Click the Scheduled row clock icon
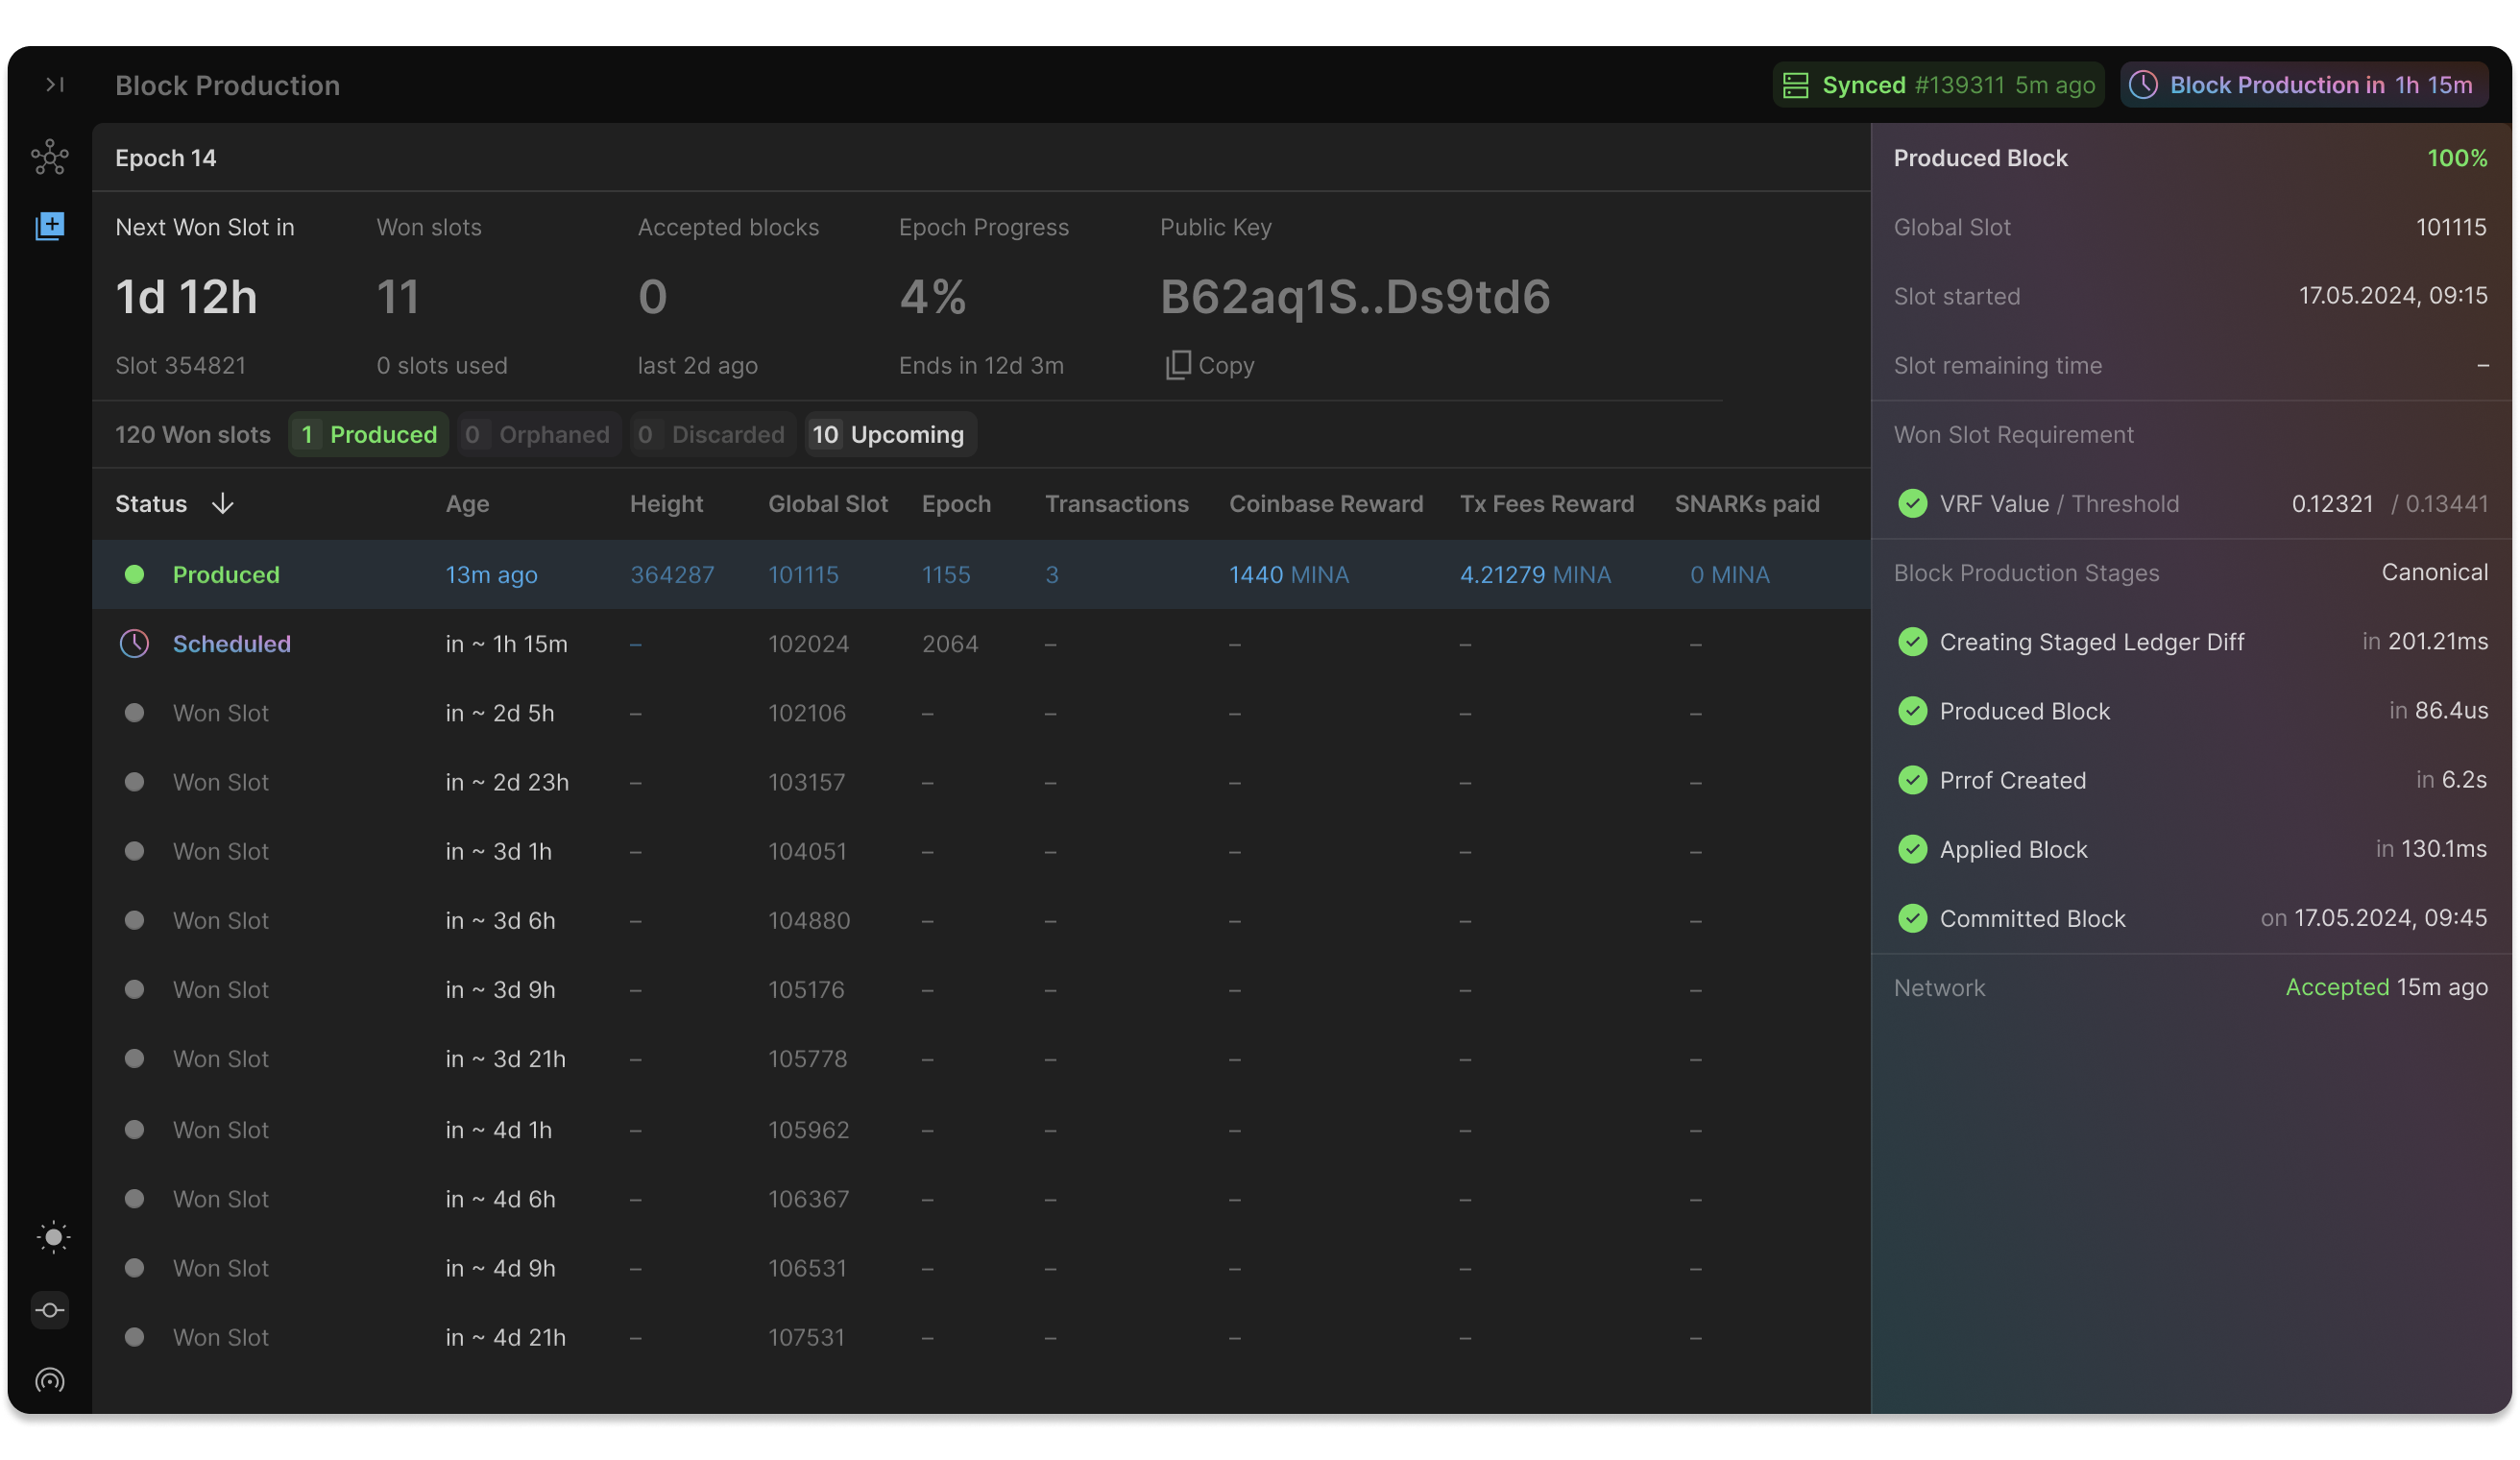 click(134, 643)
